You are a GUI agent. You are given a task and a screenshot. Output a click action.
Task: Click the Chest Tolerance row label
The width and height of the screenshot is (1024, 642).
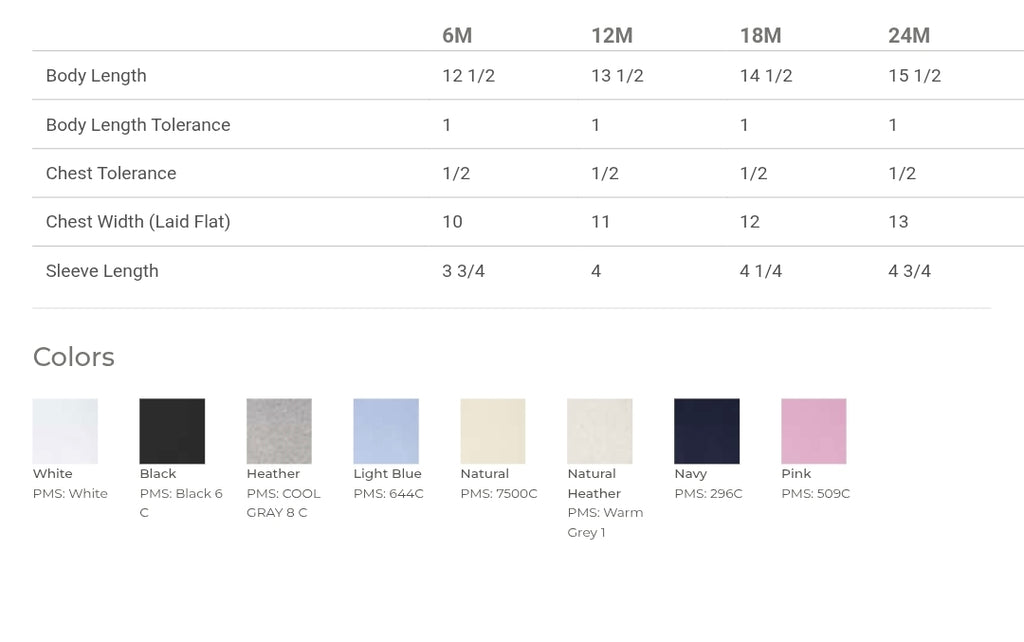point(111,173)
